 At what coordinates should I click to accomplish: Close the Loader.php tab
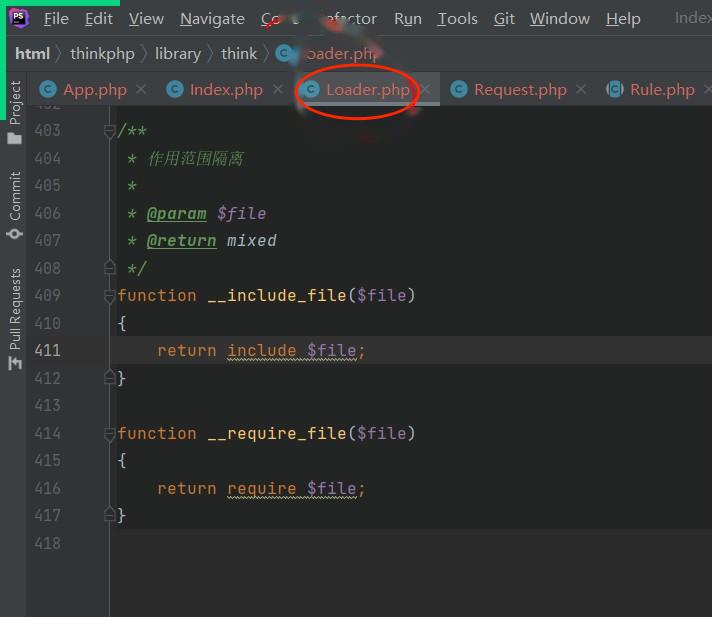[x=425, y=89]
